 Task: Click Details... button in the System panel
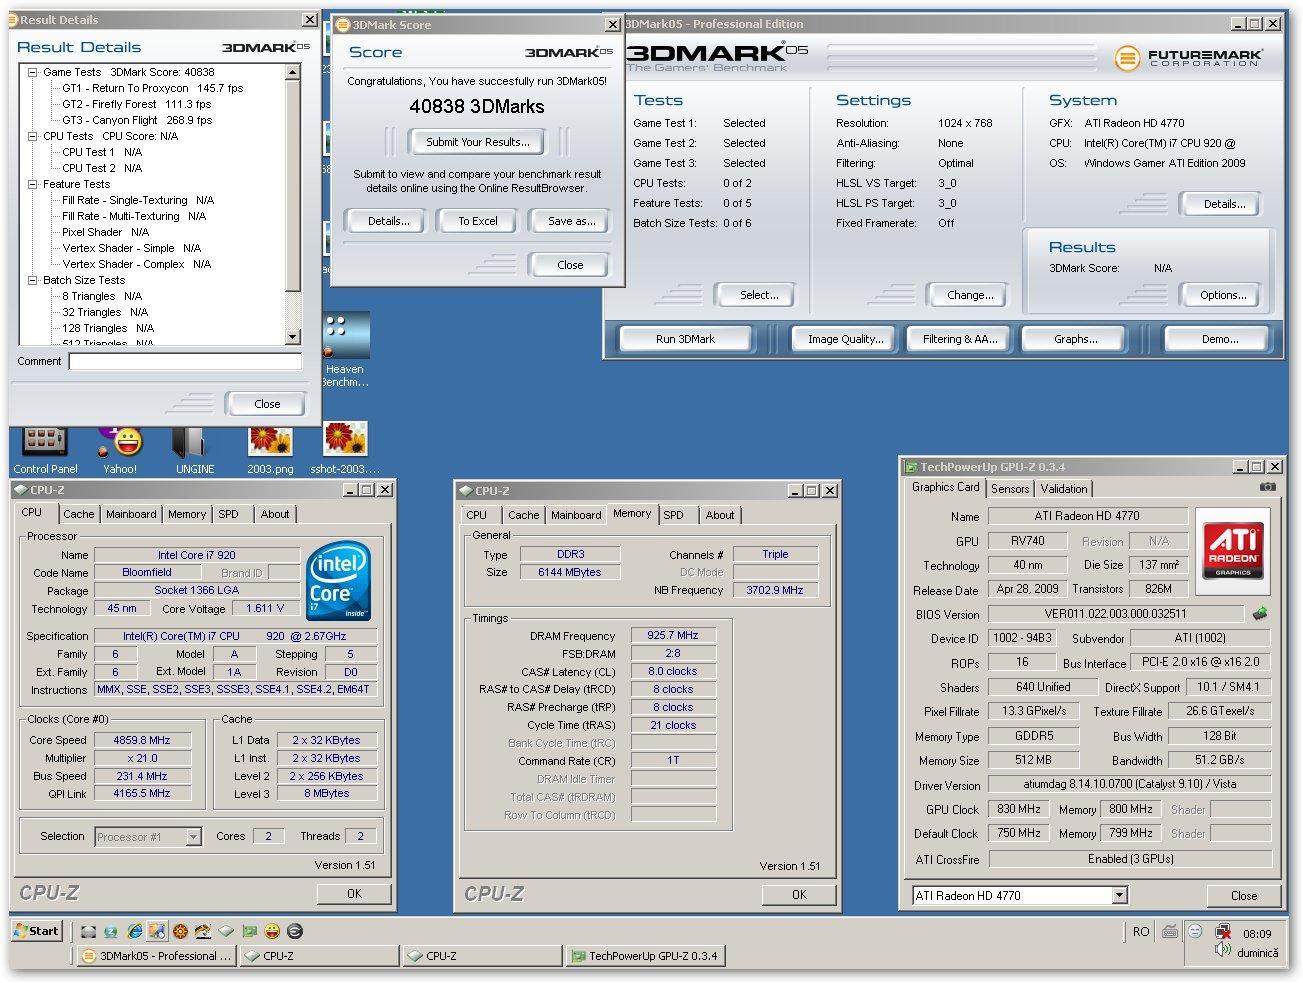pyautogui.click(x=1222, y=204)
